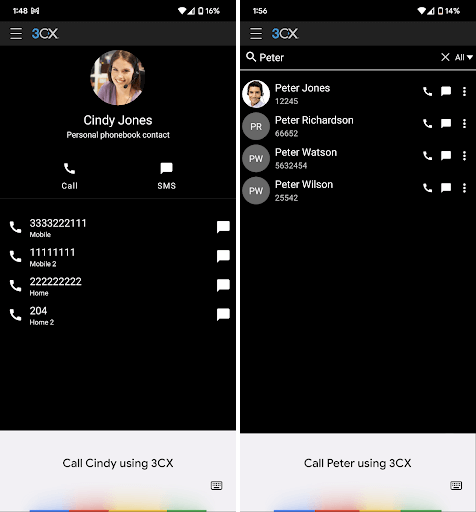View Cindy Jones profile photo
Image resolution: width=476 pixels, height=512 pixels.
(118, 78)
